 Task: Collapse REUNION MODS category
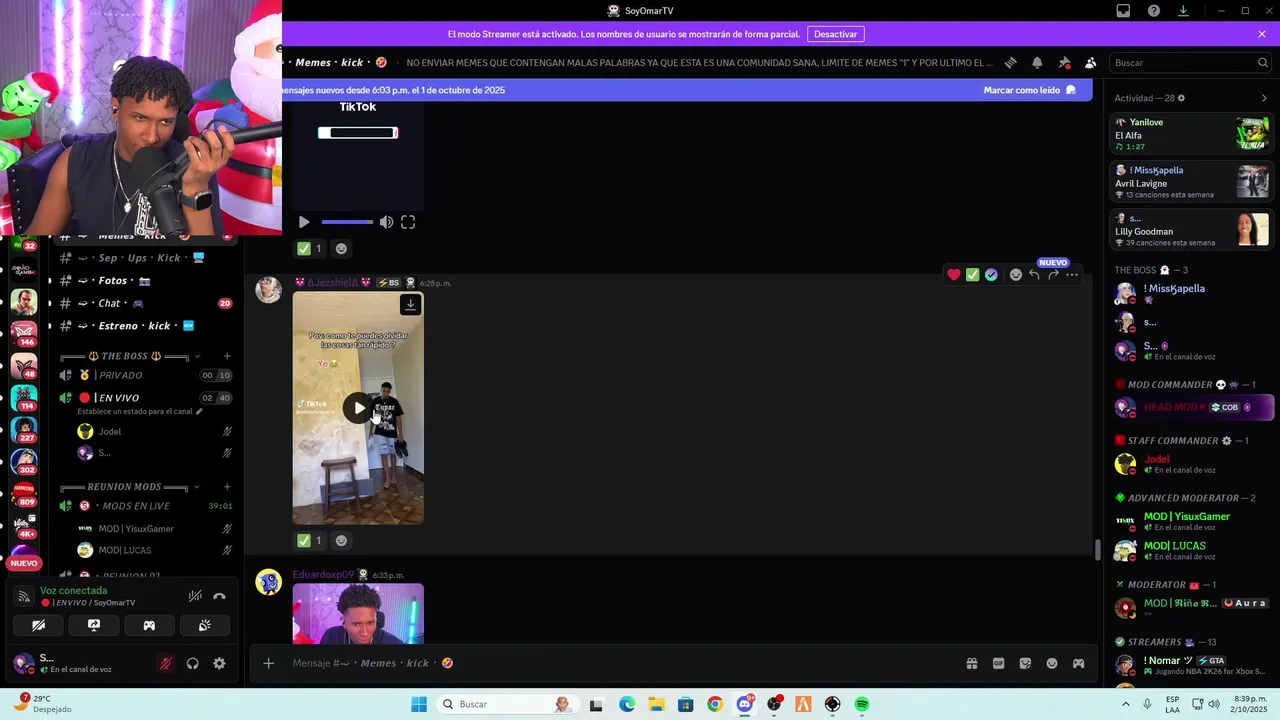point(130,487)
